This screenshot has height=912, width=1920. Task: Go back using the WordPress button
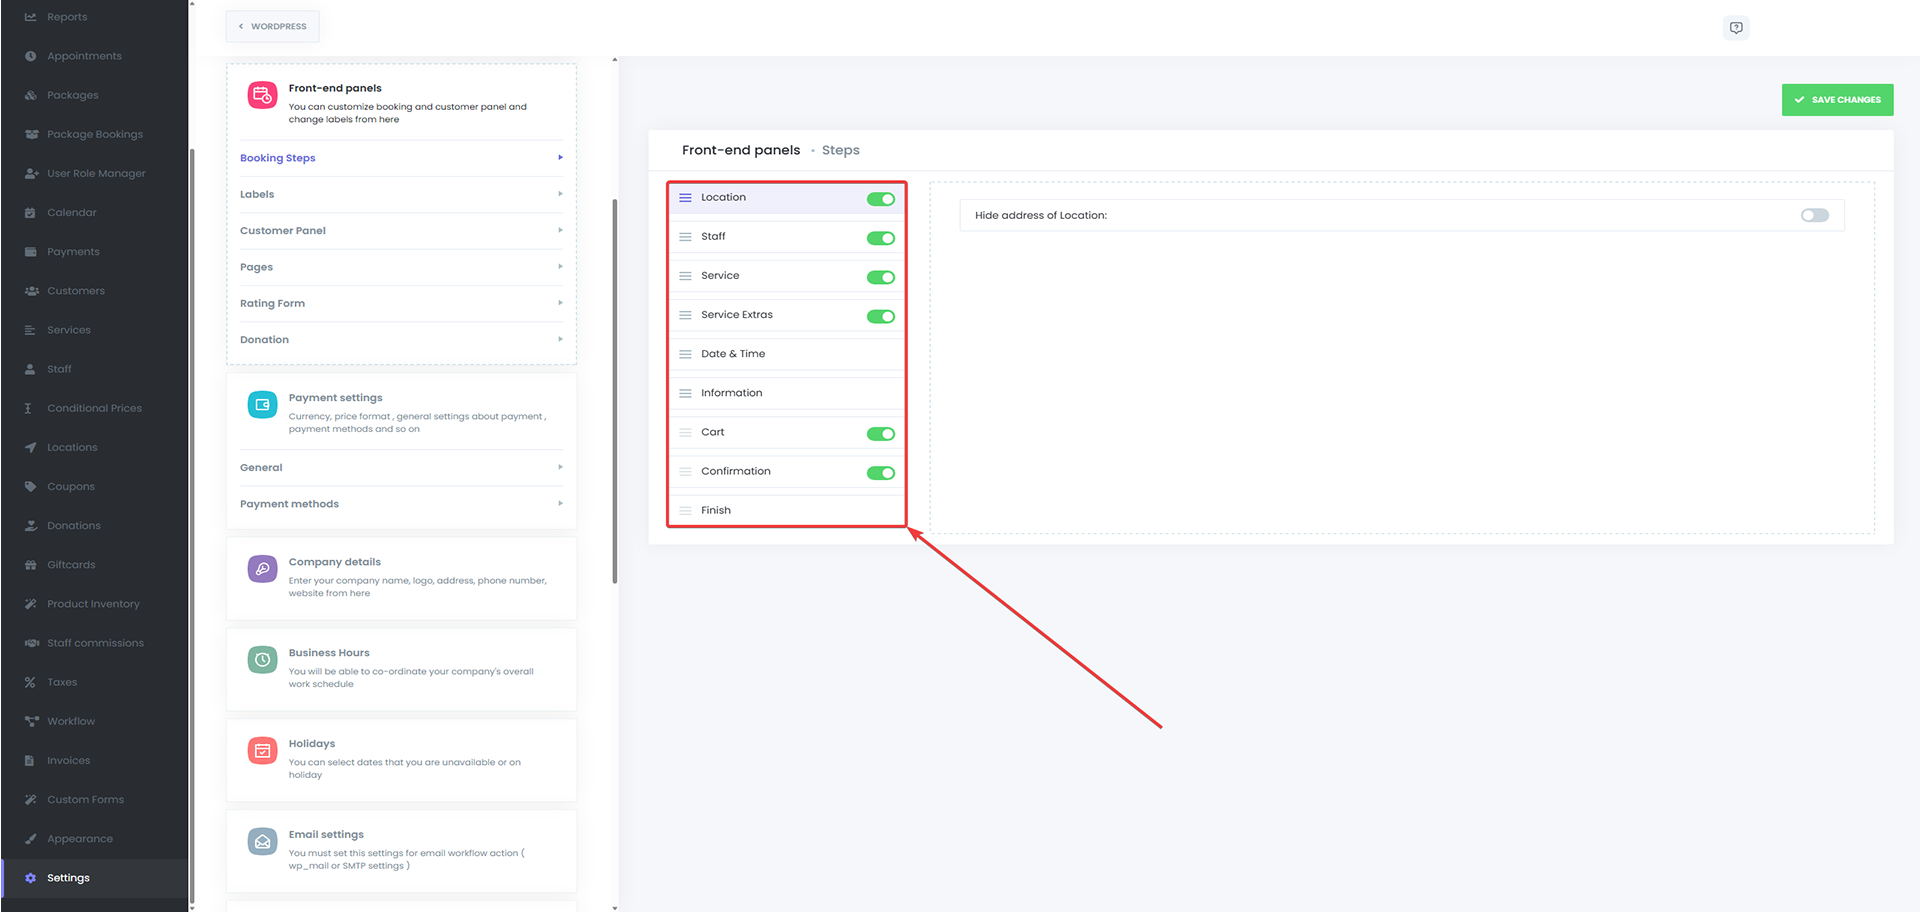click(x=273, y=27)
